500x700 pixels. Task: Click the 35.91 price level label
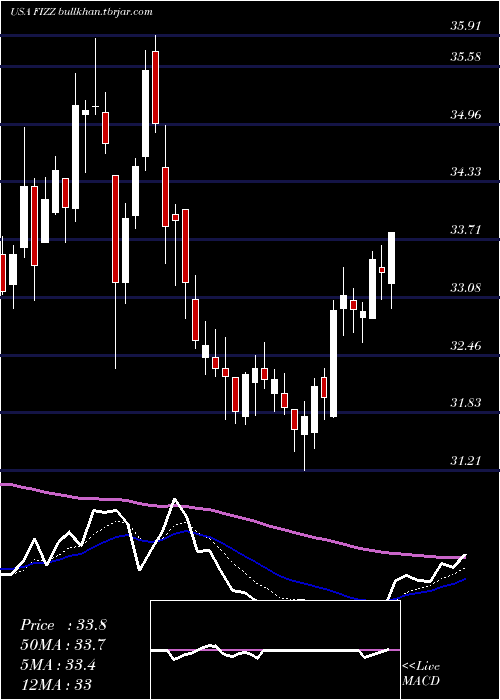coord(466,25)
